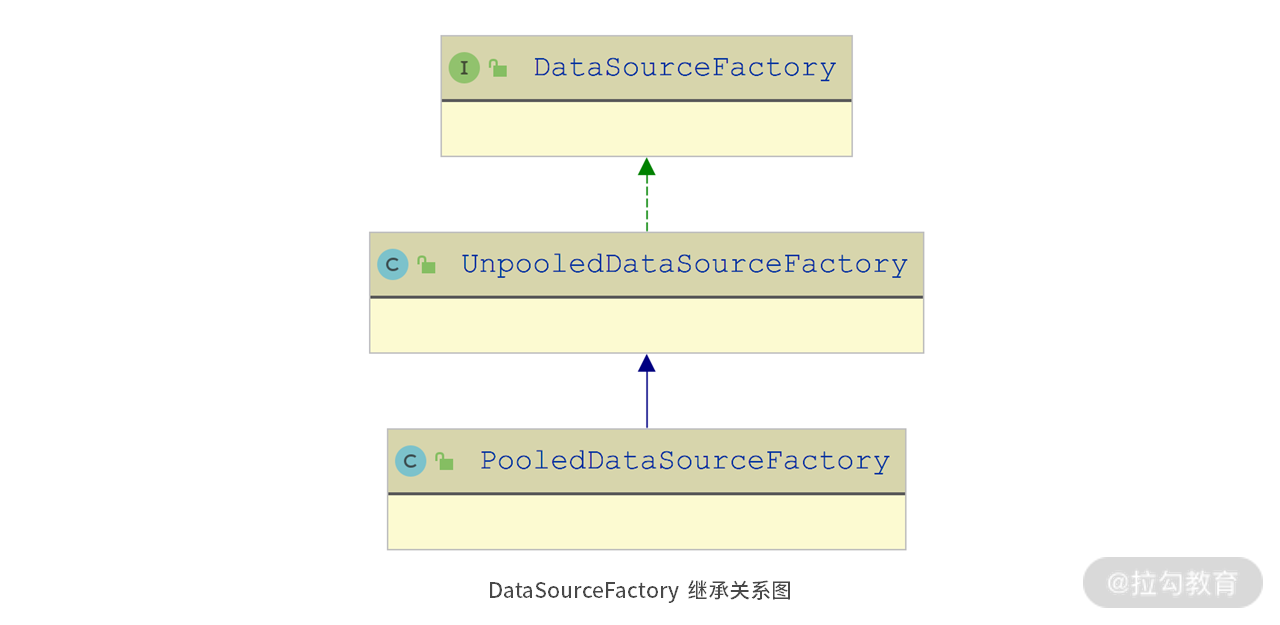Select the DataSourceFactory name label

pos(684,68)
